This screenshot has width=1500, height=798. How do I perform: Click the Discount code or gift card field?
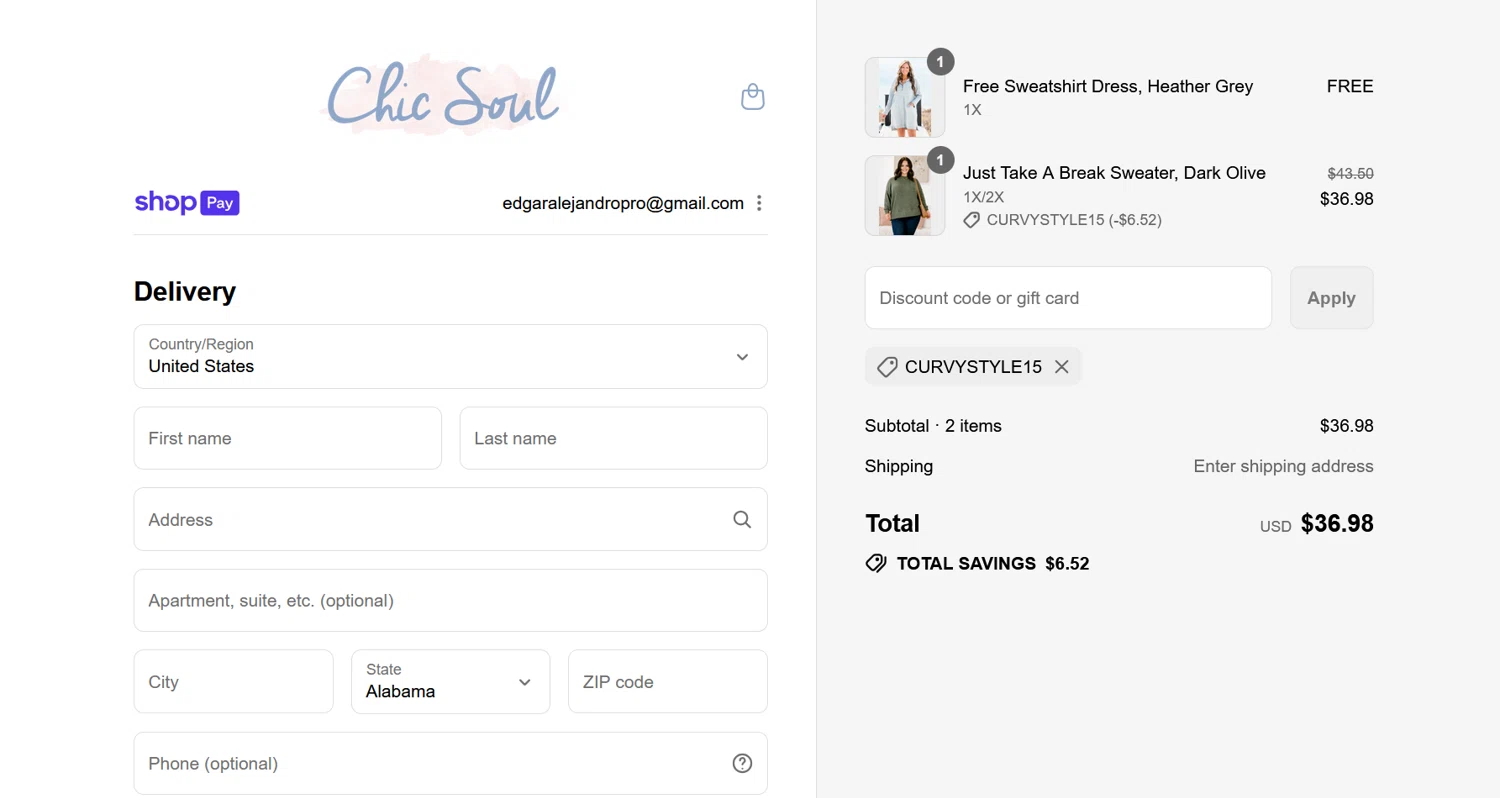pyautogui.click(x=1068, y=298)
